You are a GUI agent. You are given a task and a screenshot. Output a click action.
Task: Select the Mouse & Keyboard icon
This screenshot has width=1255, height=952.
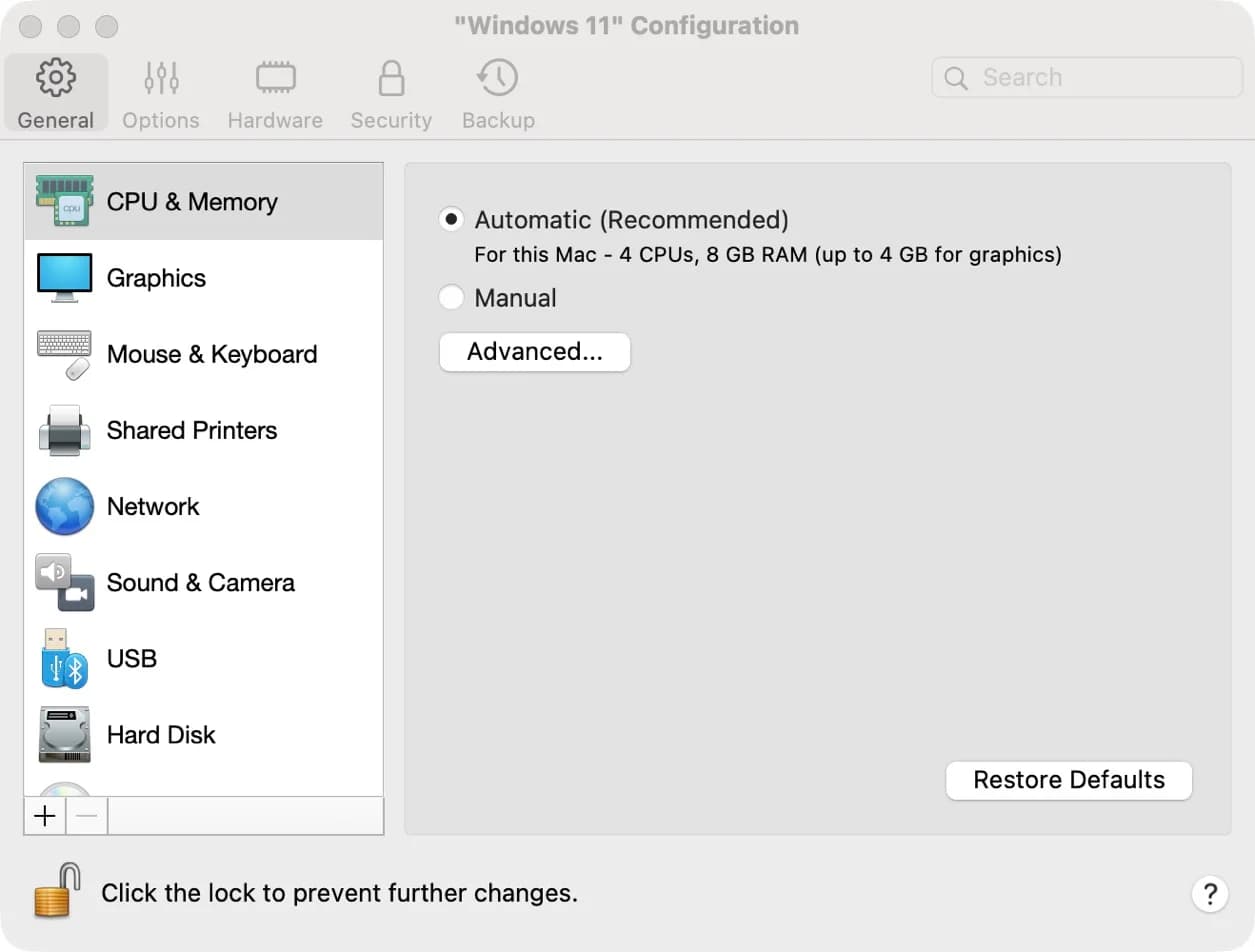click(x=64, y=355)
